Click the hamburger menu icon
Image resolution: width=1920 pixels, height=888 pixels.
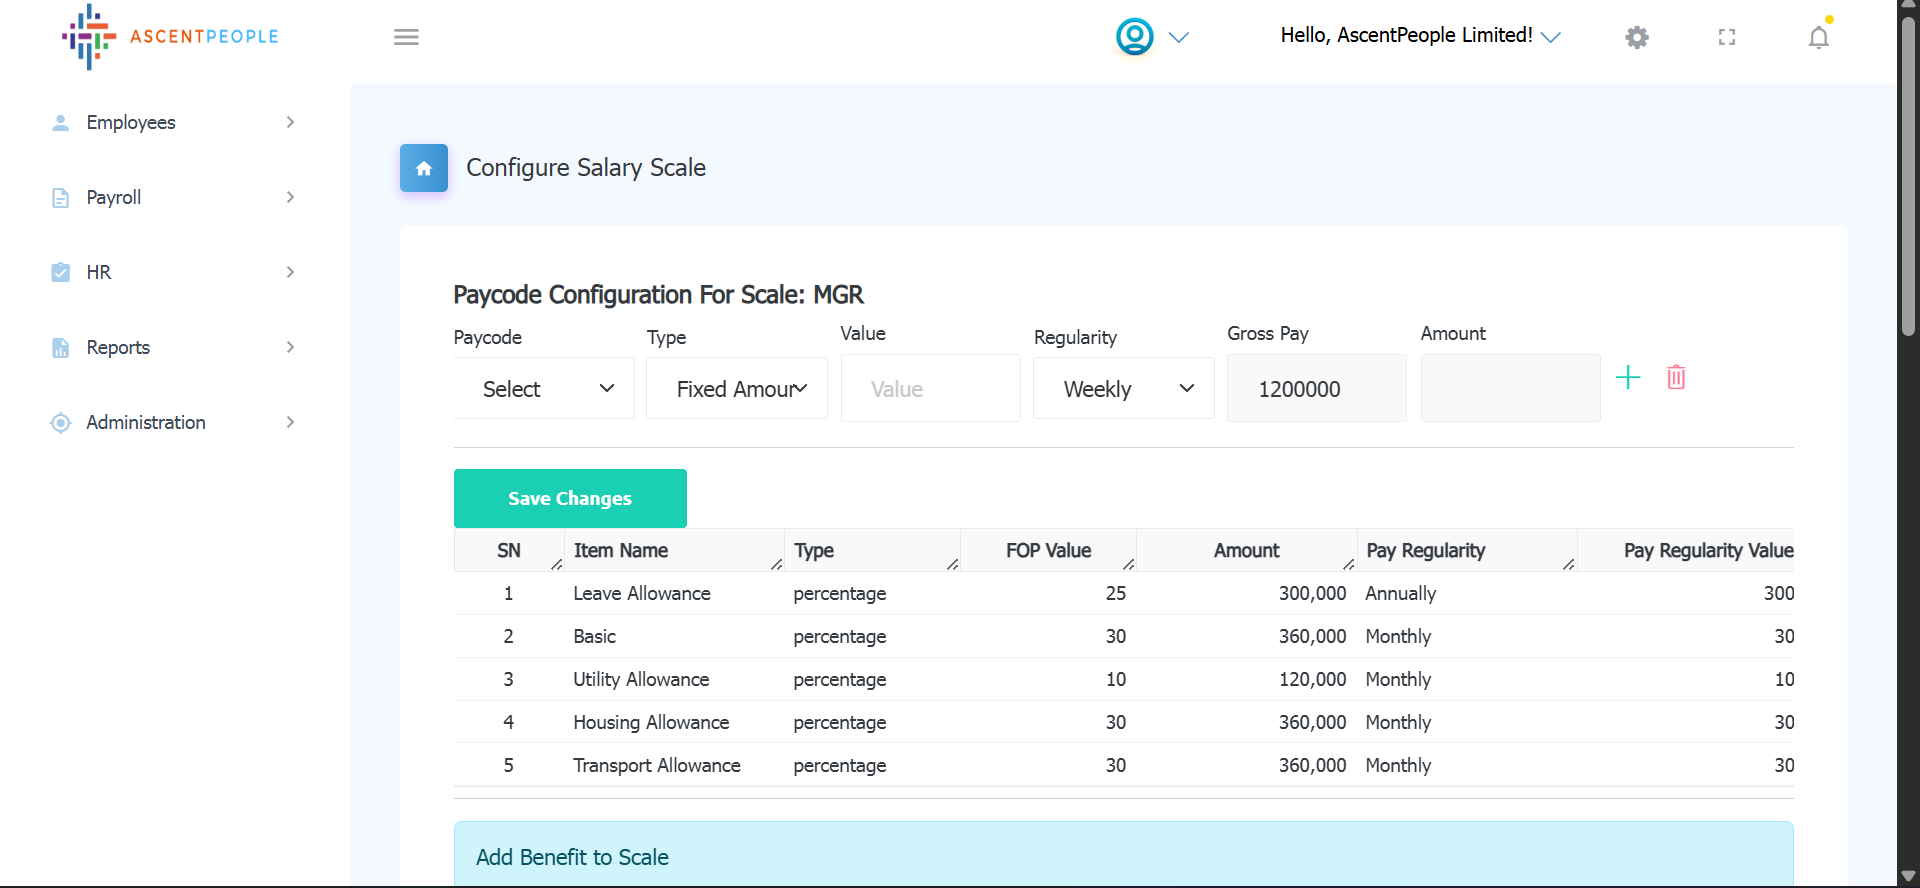coord(406,37)
